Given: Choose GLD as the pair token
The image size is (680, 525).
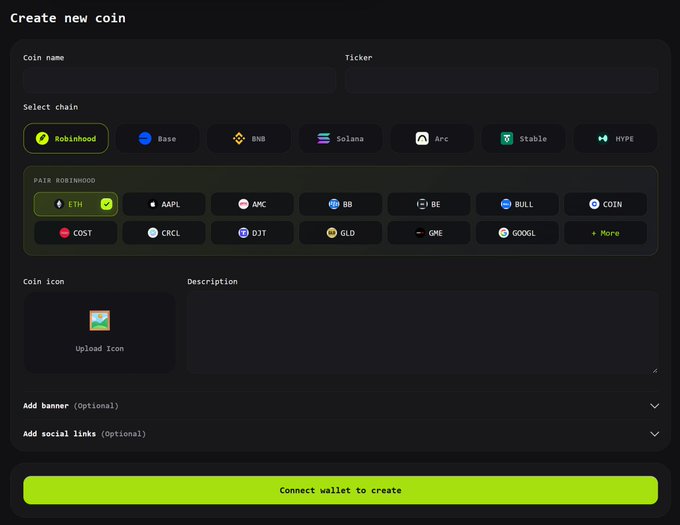Looking at the screenshot, I should pos(340,233).
